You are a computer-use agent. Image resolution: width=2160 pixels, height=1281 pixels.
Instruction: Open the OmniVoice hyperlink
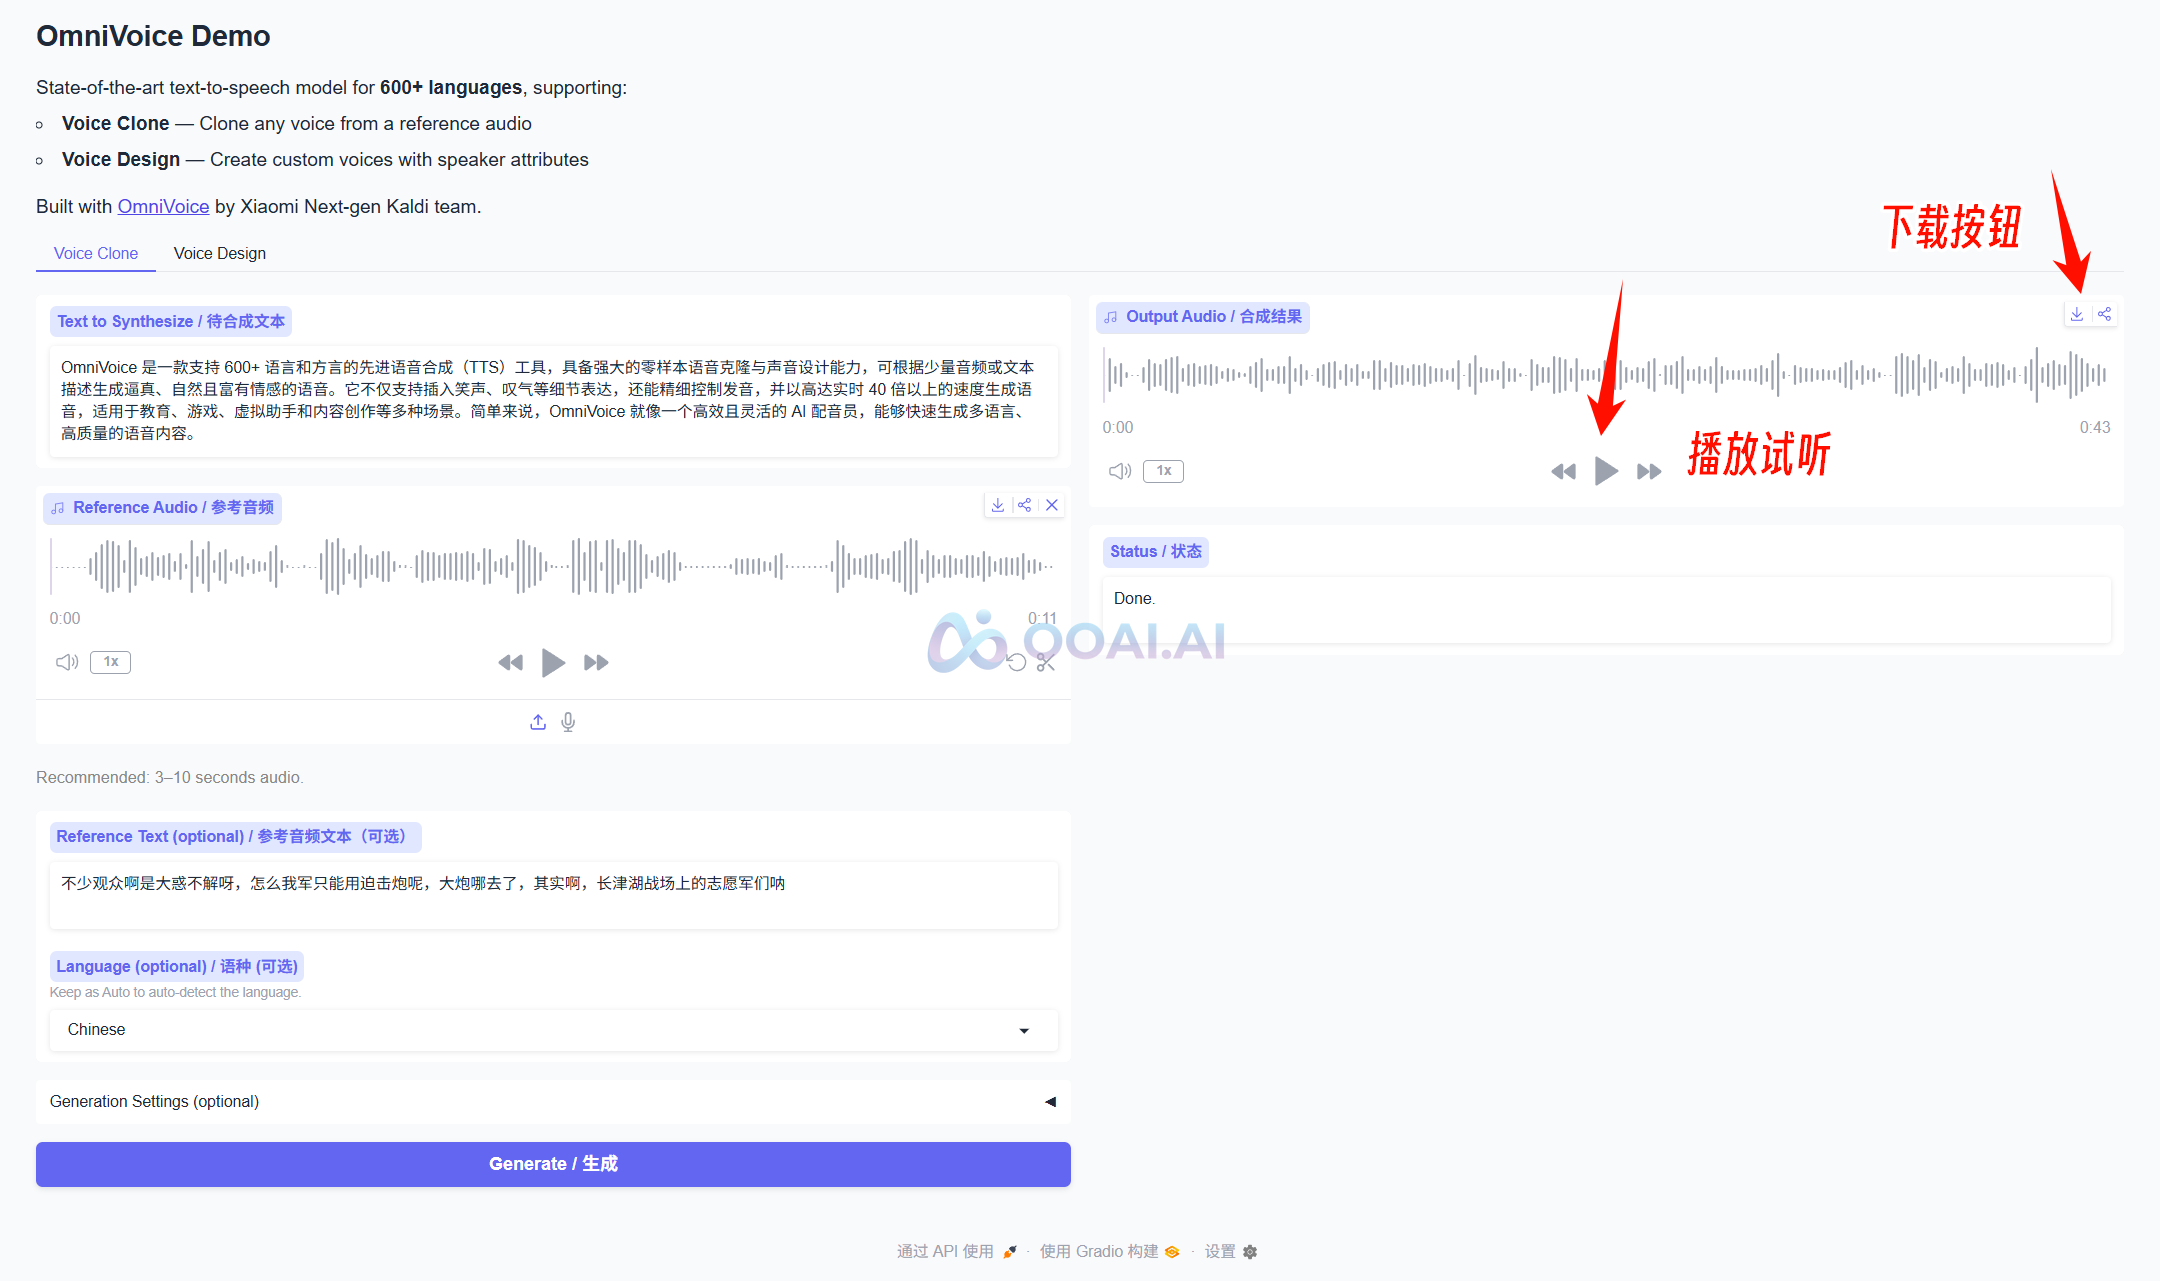tap(163, 206)
